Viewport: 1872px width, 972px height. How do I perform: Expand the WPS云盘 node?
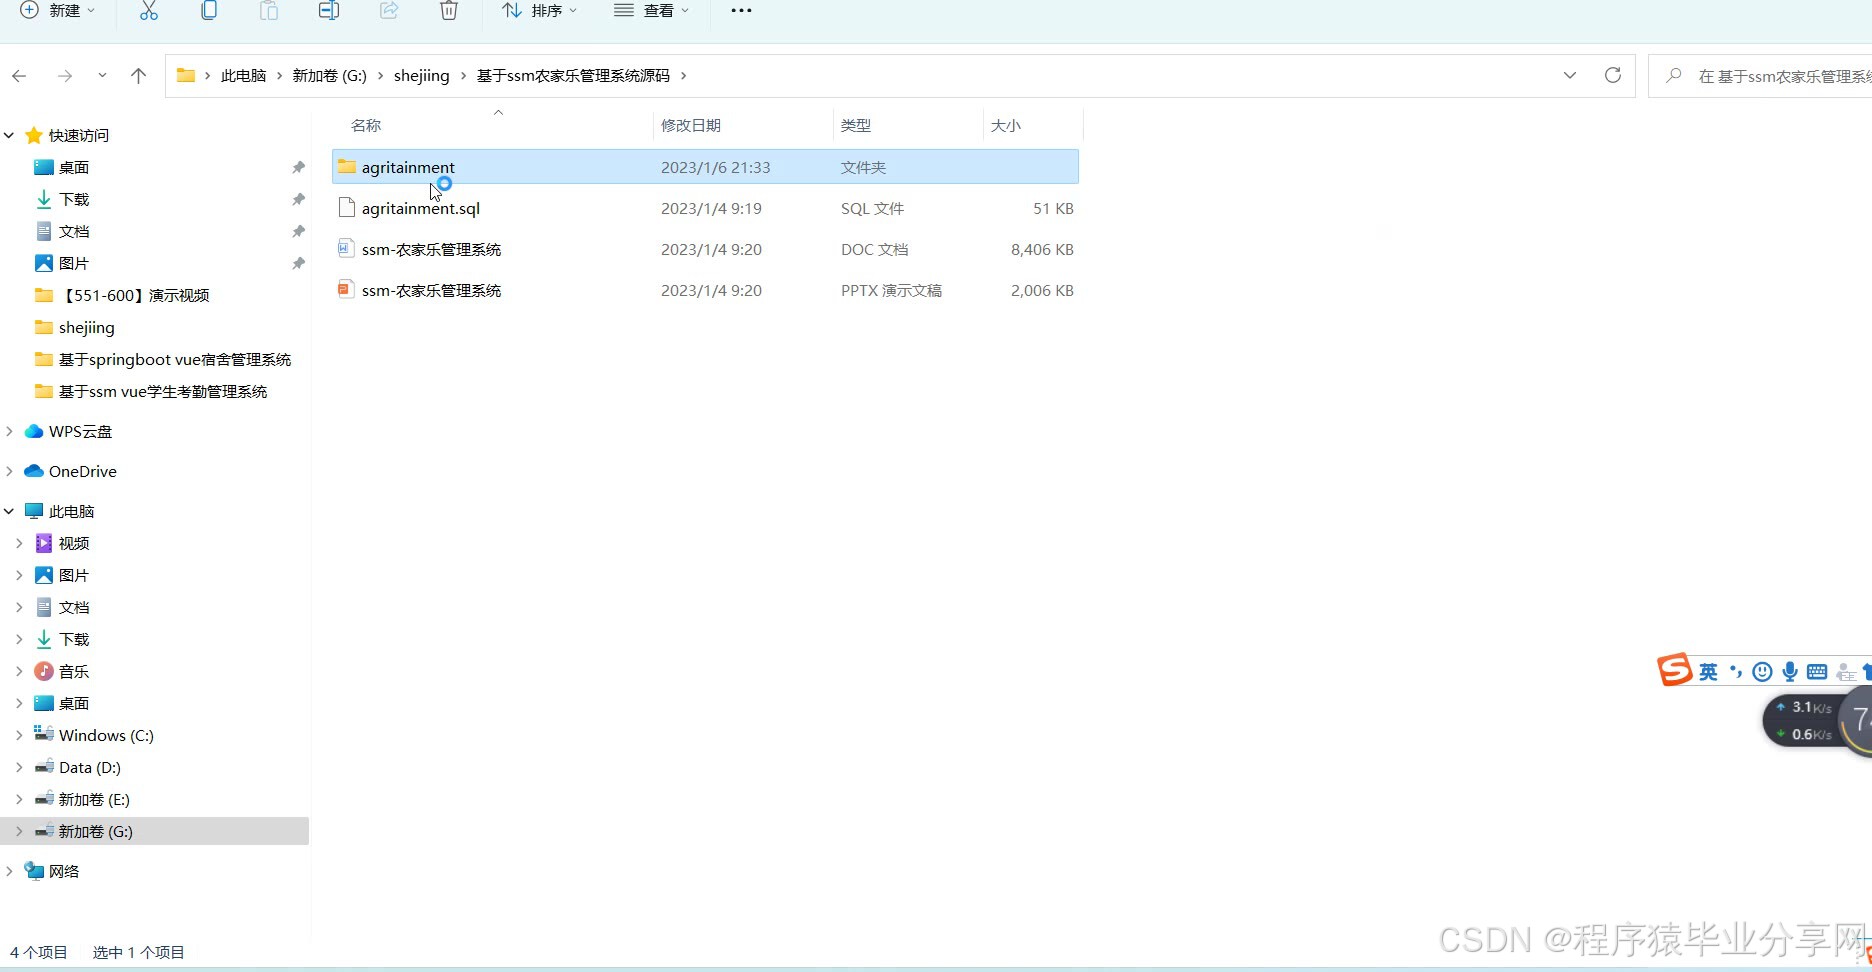point(9,431)
